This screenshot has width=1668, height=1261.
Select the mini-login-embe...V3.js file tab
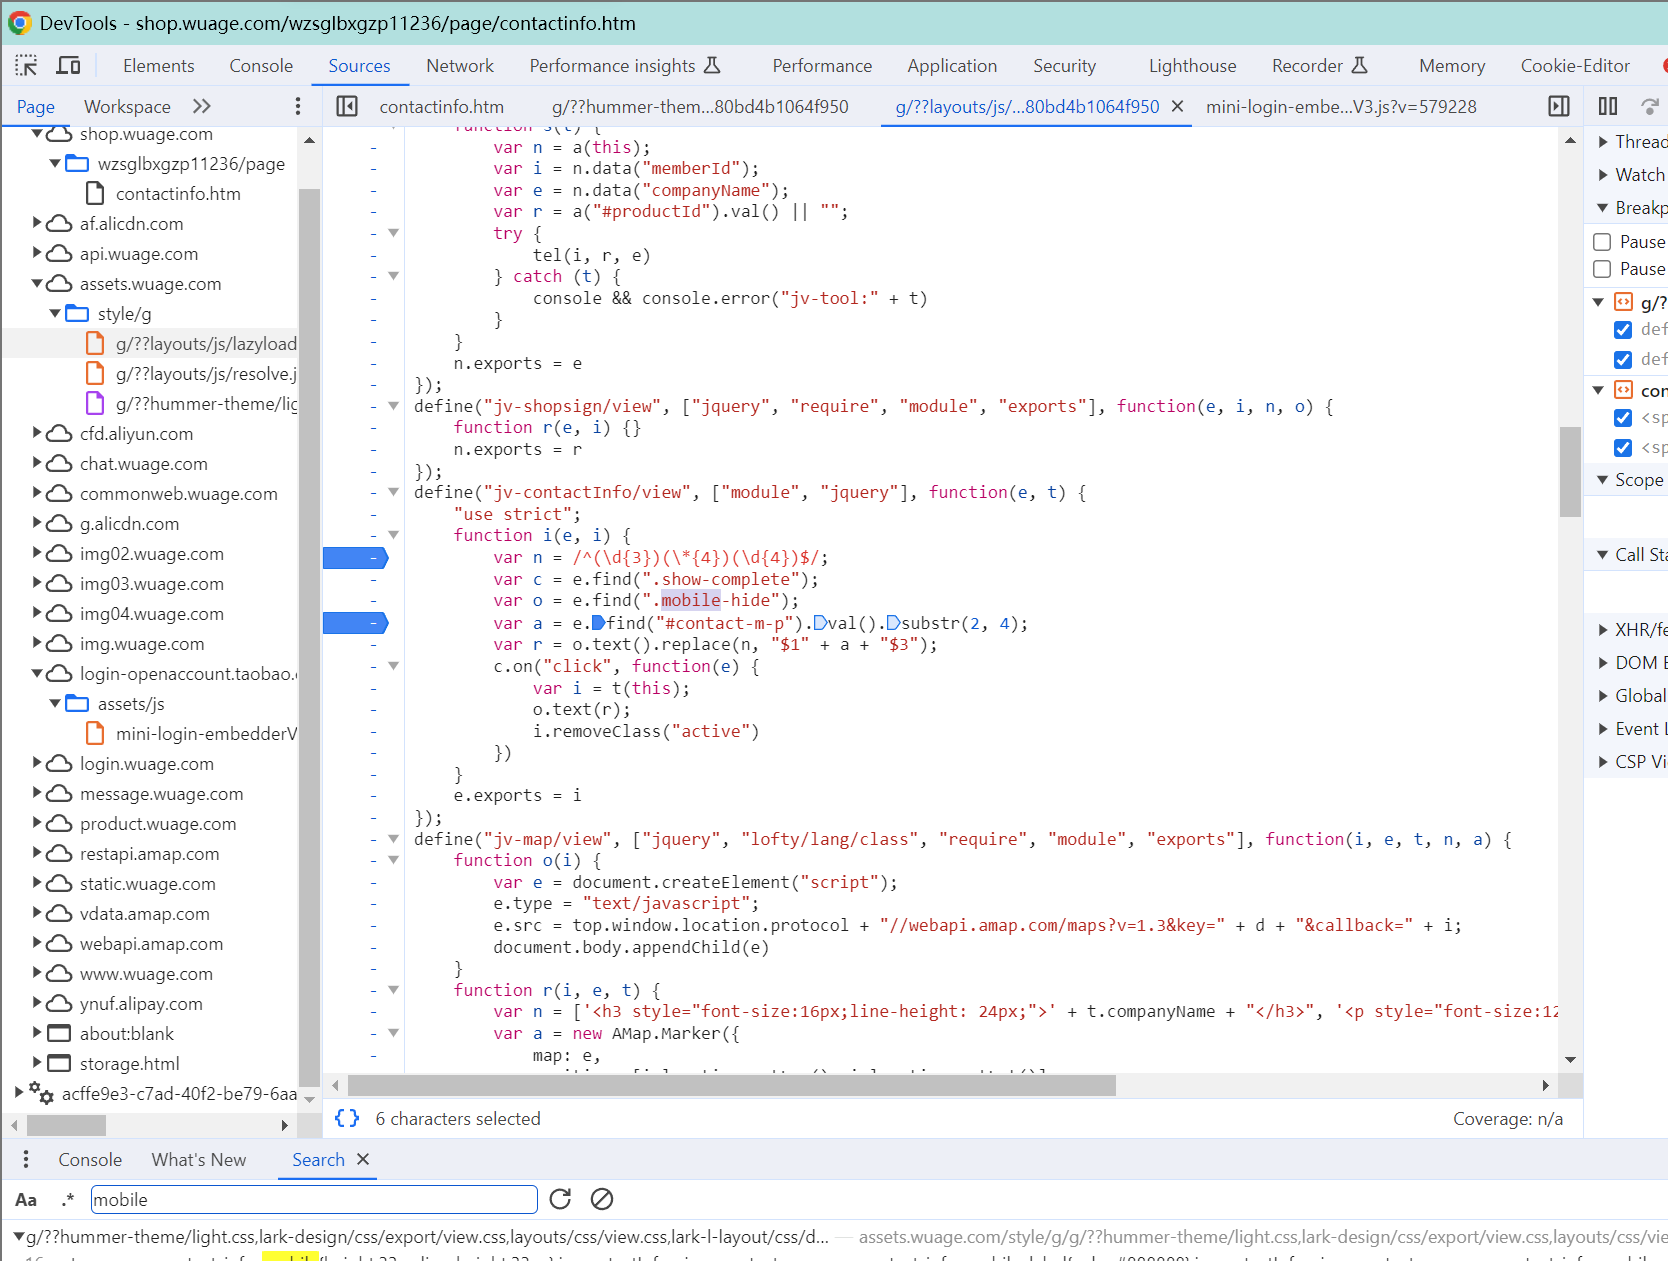1341,106
